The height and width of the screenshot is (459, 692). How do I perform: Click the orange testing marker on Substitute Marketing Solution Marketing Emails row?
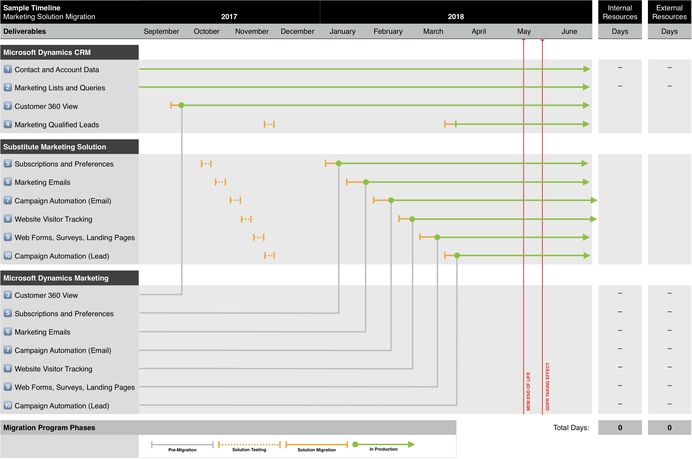pyautogui.click(x=220, y=182)
